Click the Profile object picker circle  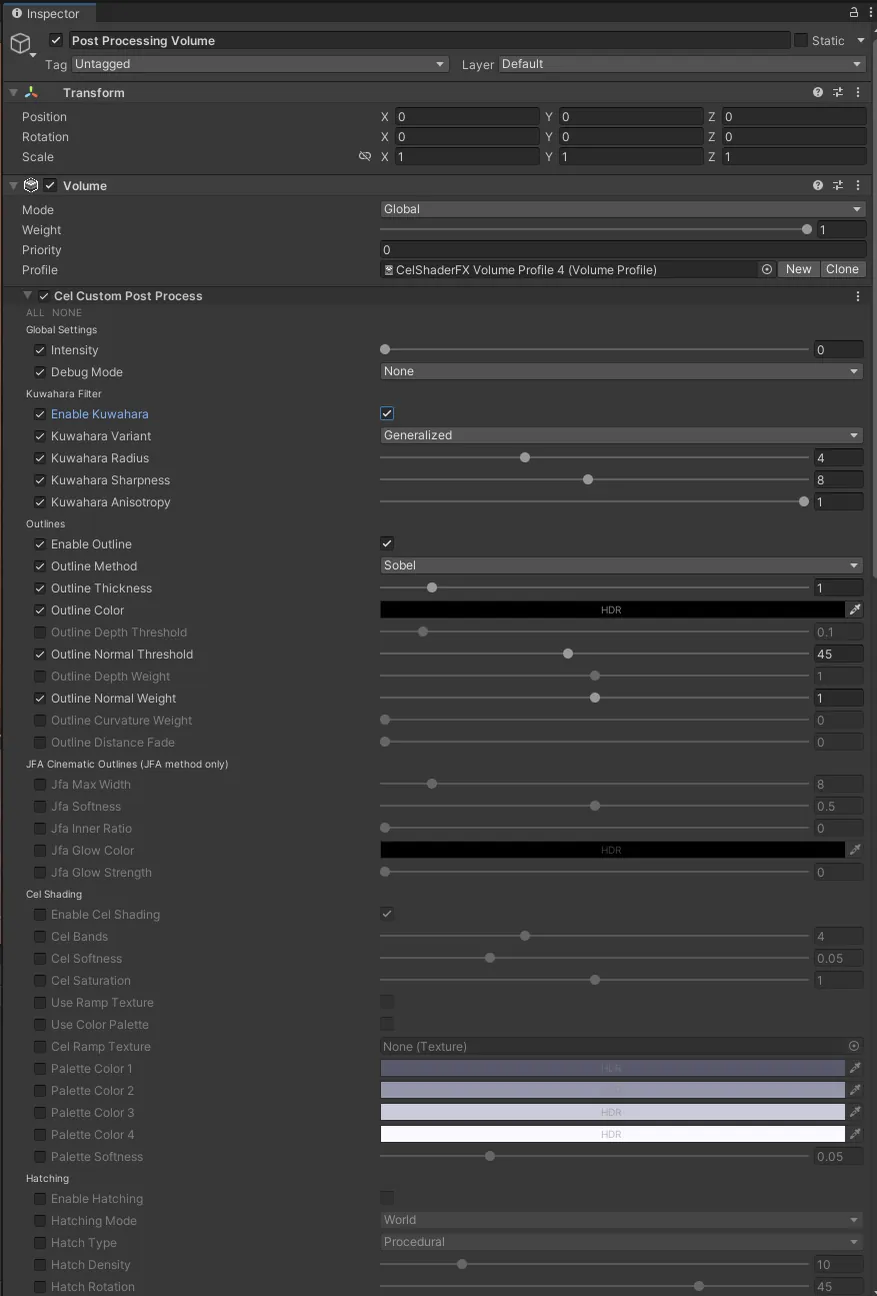(x=767, y=269)
